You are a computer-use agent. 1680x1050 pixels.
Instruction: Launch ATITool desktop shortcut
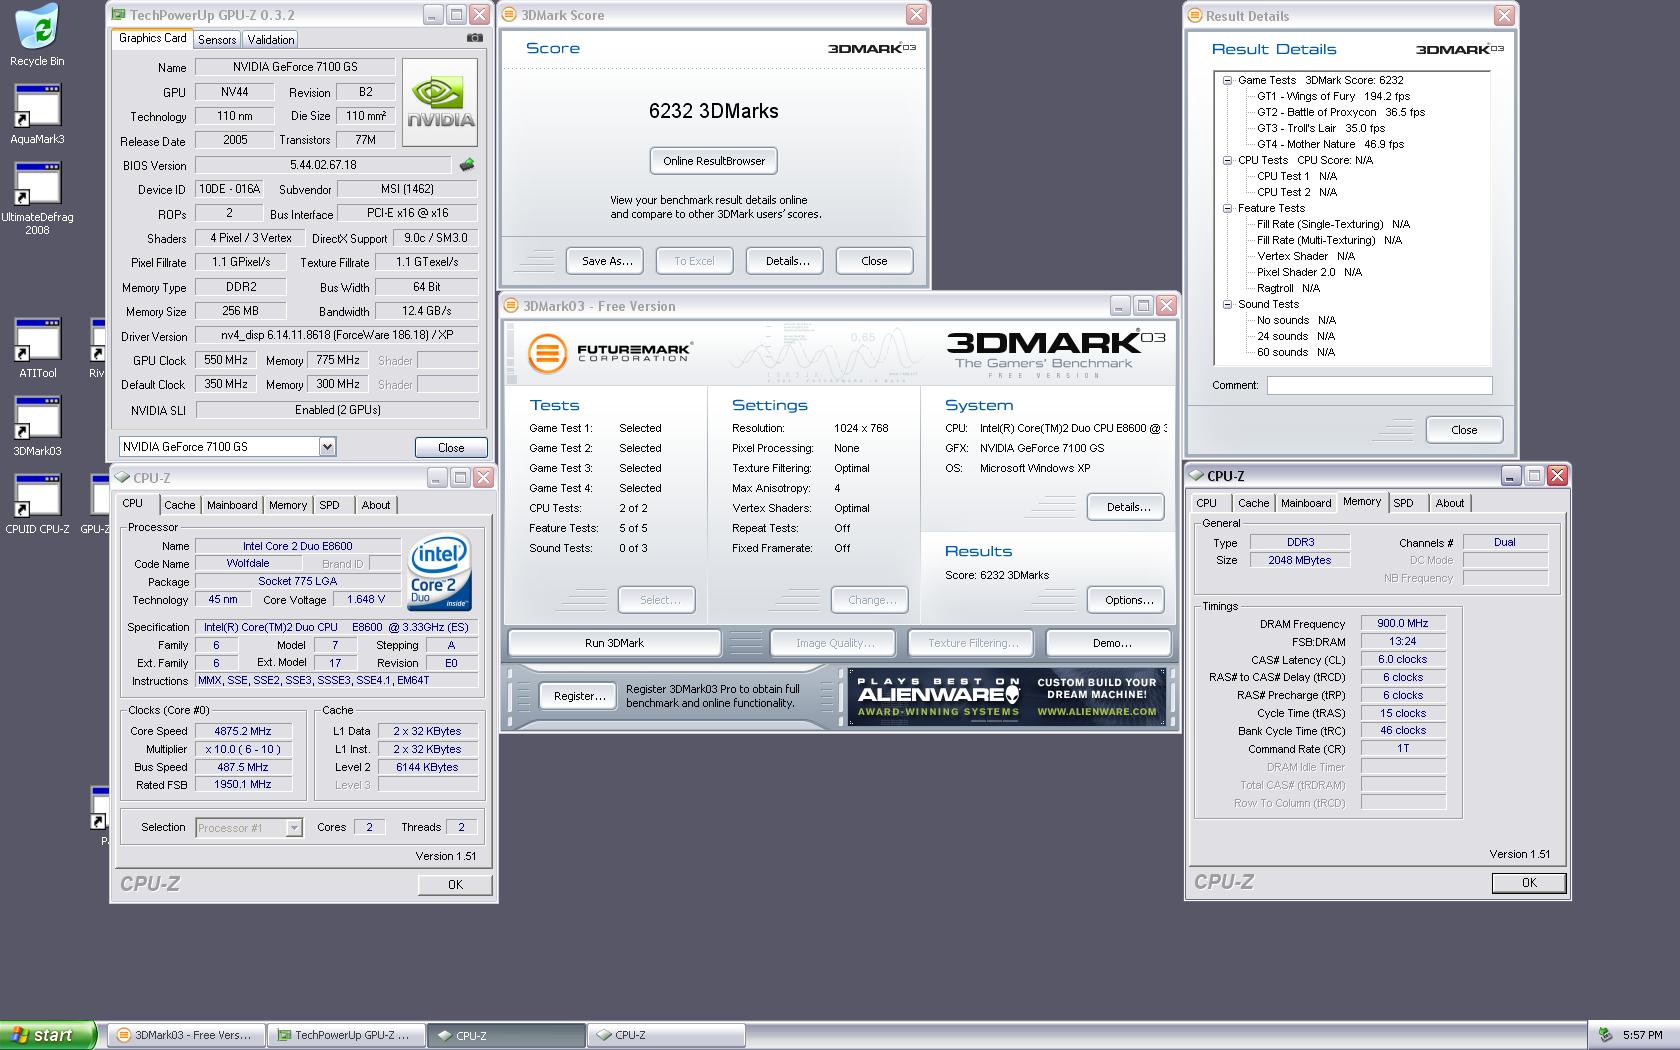(37, 349)
